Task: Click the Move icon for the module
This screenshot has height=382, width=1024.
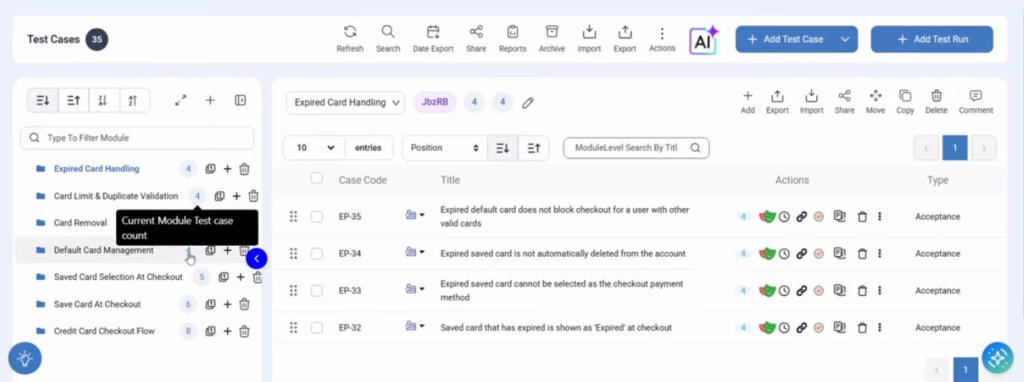Action: 875,96
